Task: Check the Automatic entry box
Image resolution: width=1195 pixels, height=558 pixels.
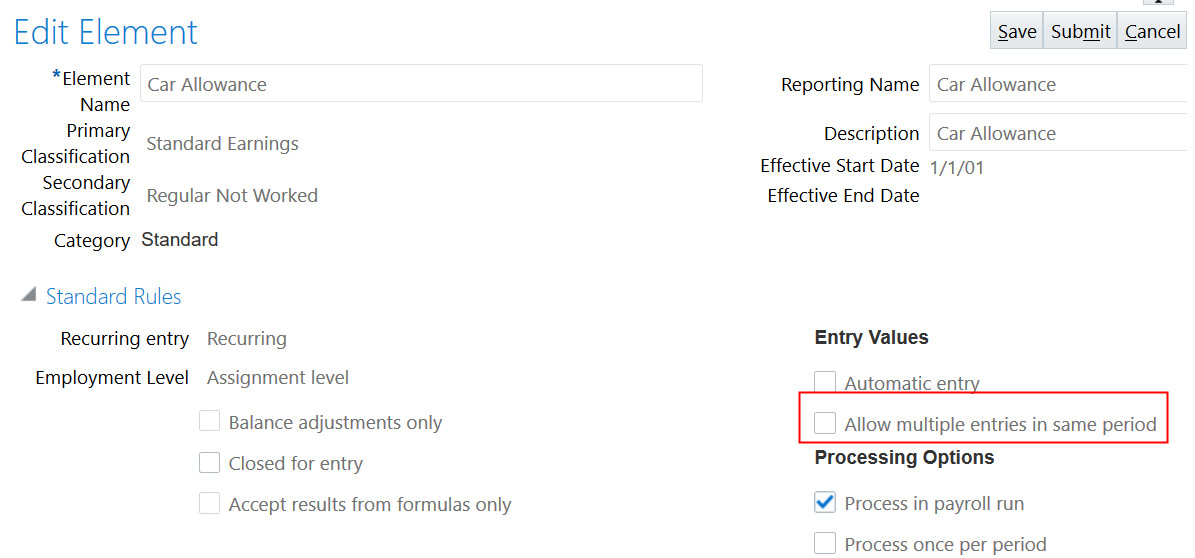Action: 825,383
